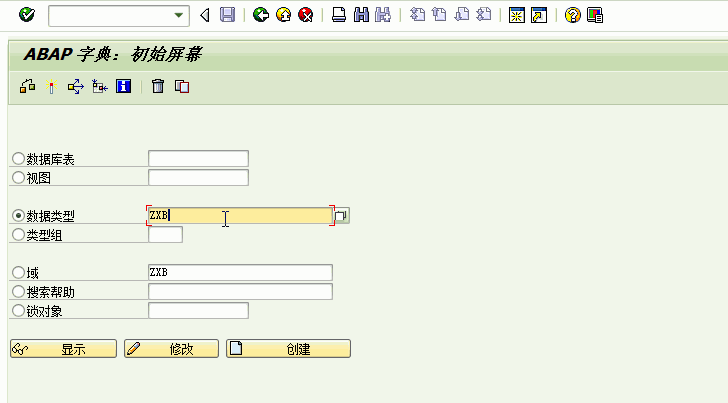The height and width of the screenshot is (403, 728).
Task: Click the Find Next binoculars icon
Action: 383,15
